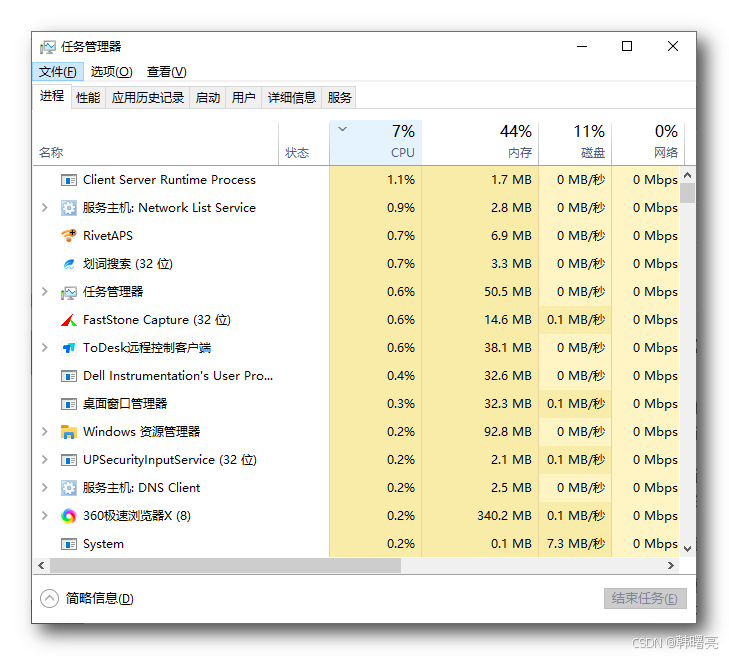Click the 360极速浏览器X icon
The width and height of the screenshot is (729, 656).
(x=69, y=516)
